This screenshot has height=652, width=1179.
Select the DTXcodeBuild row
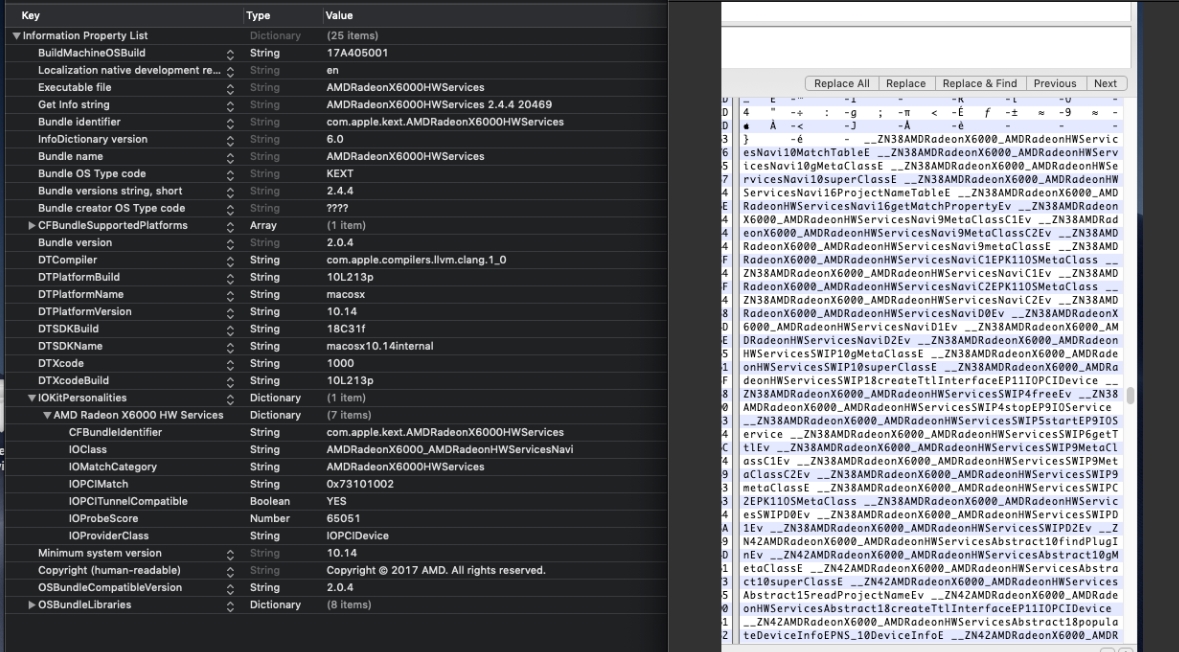click(x=336, y=381)
